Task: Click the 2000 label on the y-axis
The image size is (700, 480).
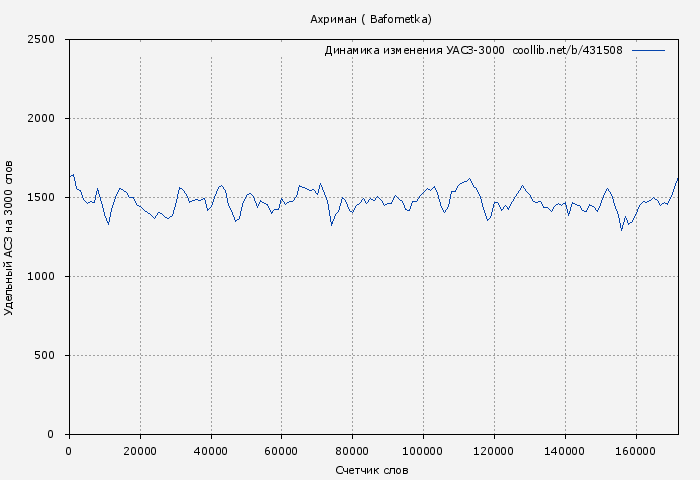Action: tap(47, 119)
